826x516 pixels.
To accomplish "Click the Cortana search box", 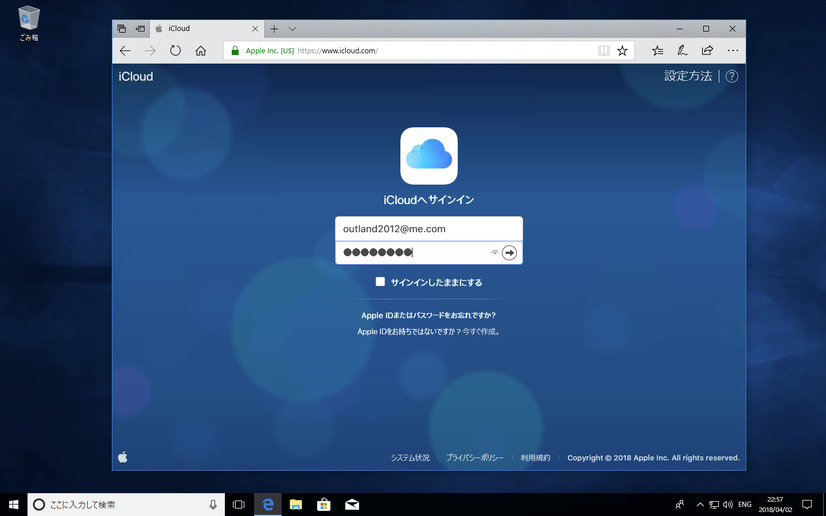I will [126, 504].
